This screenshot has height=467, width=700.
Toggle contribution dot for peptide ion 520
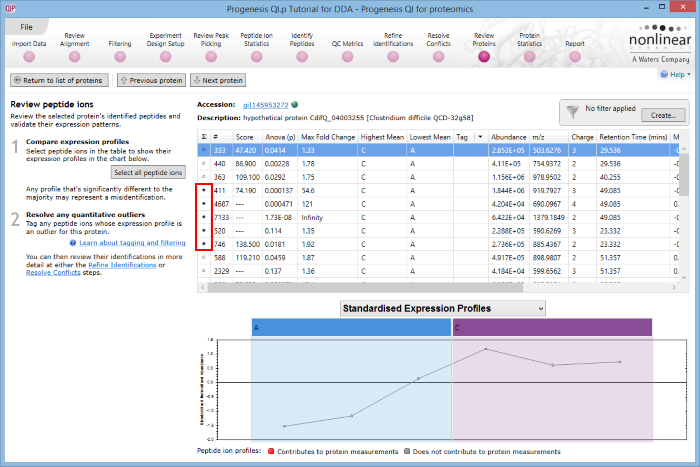204,230
